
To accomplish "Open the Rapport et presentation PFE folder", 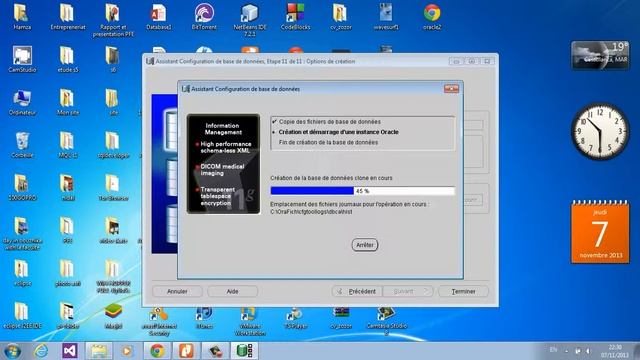I will click(113, 20).
